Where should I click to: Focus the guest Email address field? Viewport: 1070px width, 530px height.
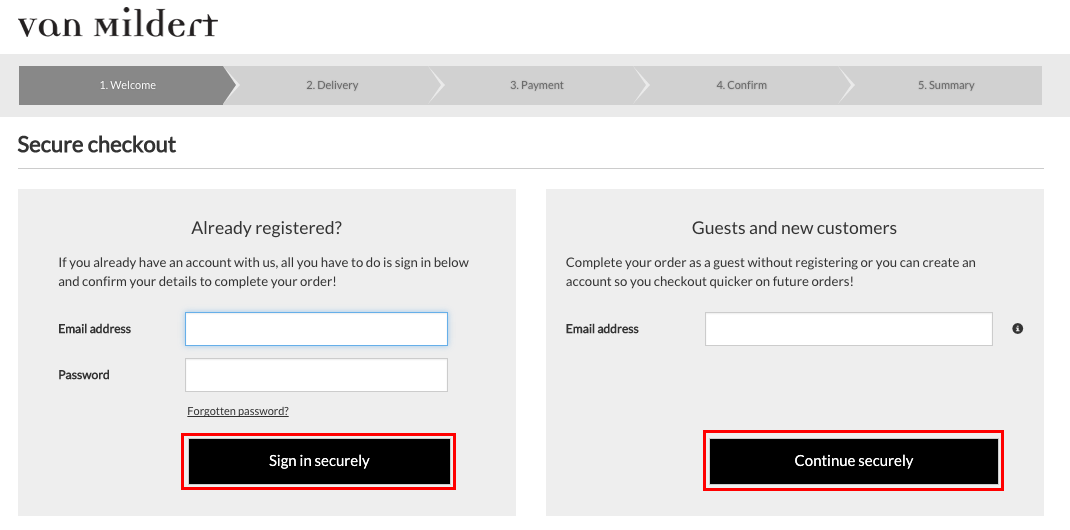848,329
